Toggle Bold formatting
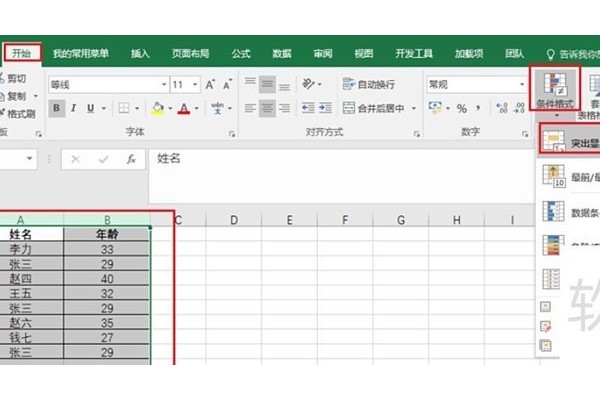 coord(57,108)
